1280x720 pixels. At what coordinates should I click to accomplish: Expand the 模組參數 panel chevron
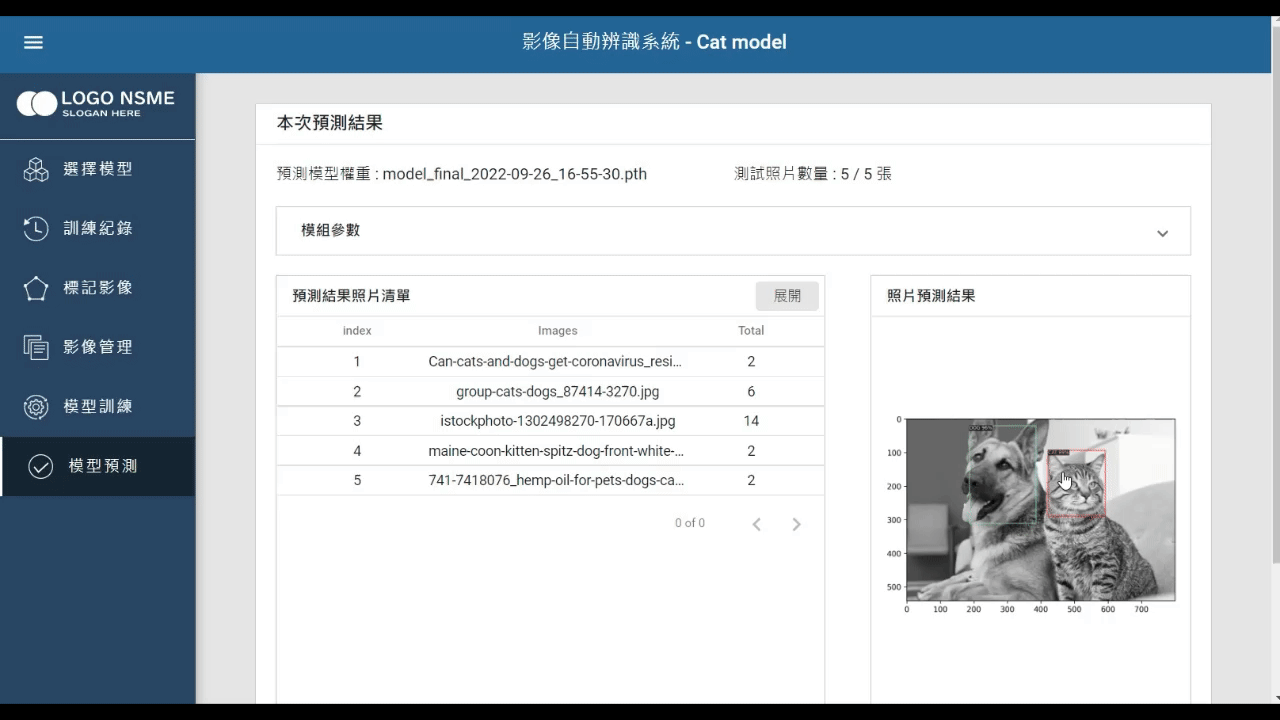click(x=1162, y=233)
